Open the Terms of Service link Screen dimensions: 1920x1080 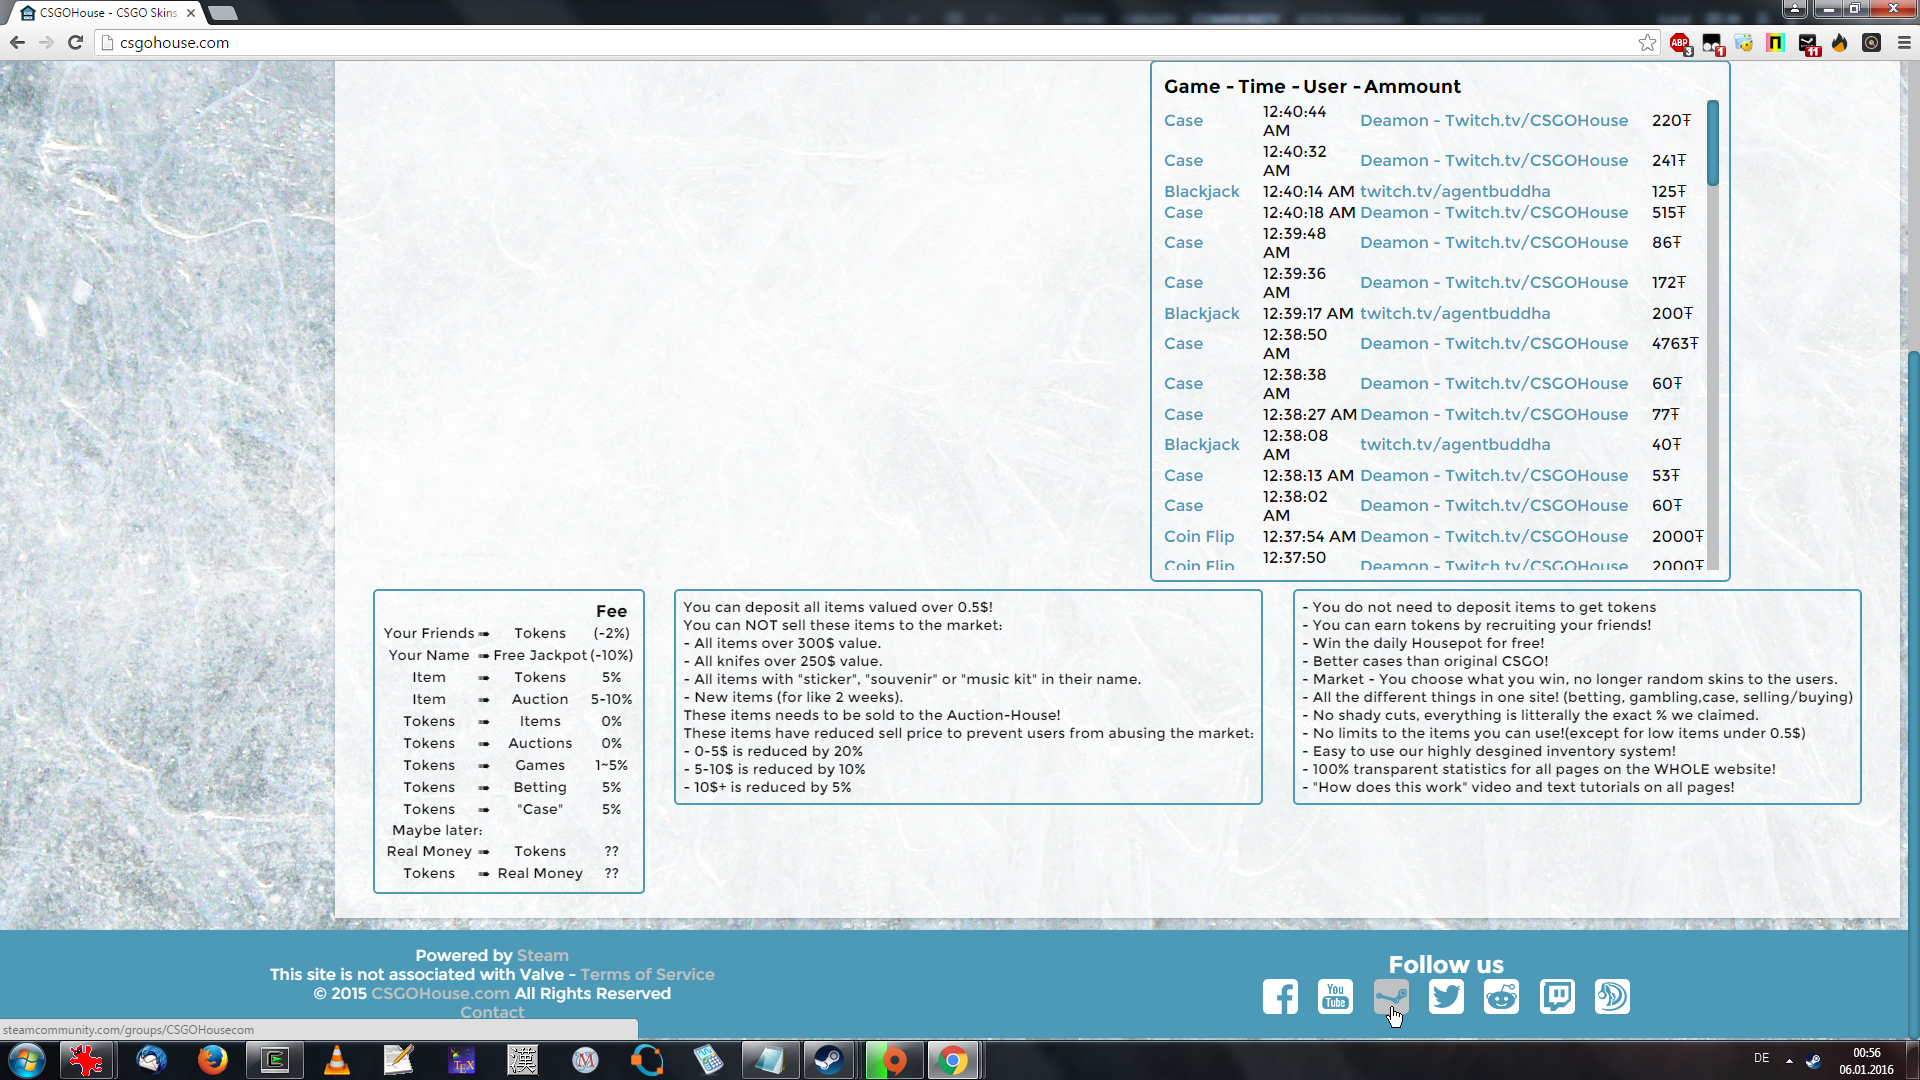click(647, 974)
